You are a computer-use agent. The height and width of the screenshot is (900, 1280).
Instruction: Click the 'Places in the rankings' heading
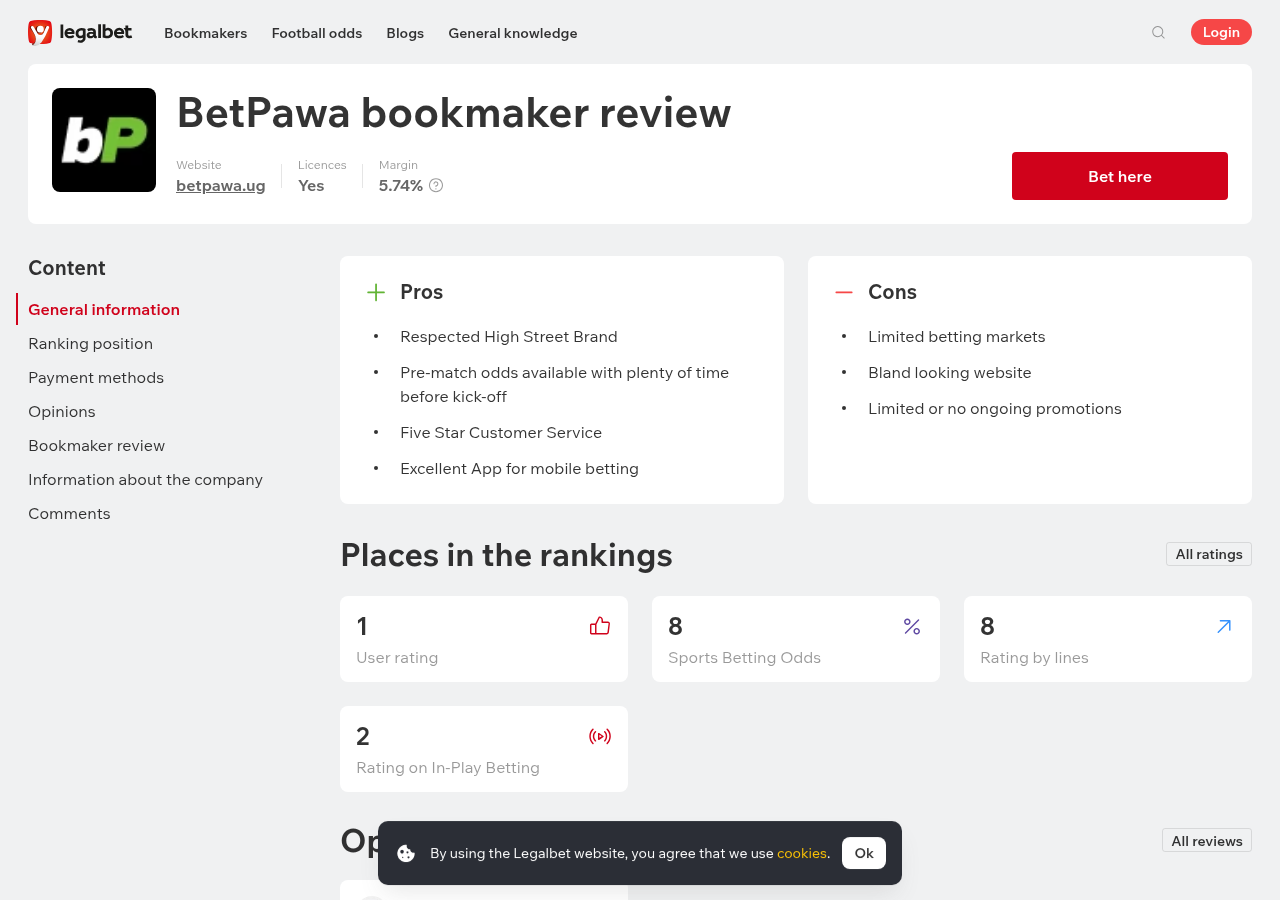pyautogui.click(x=506, y=554)
